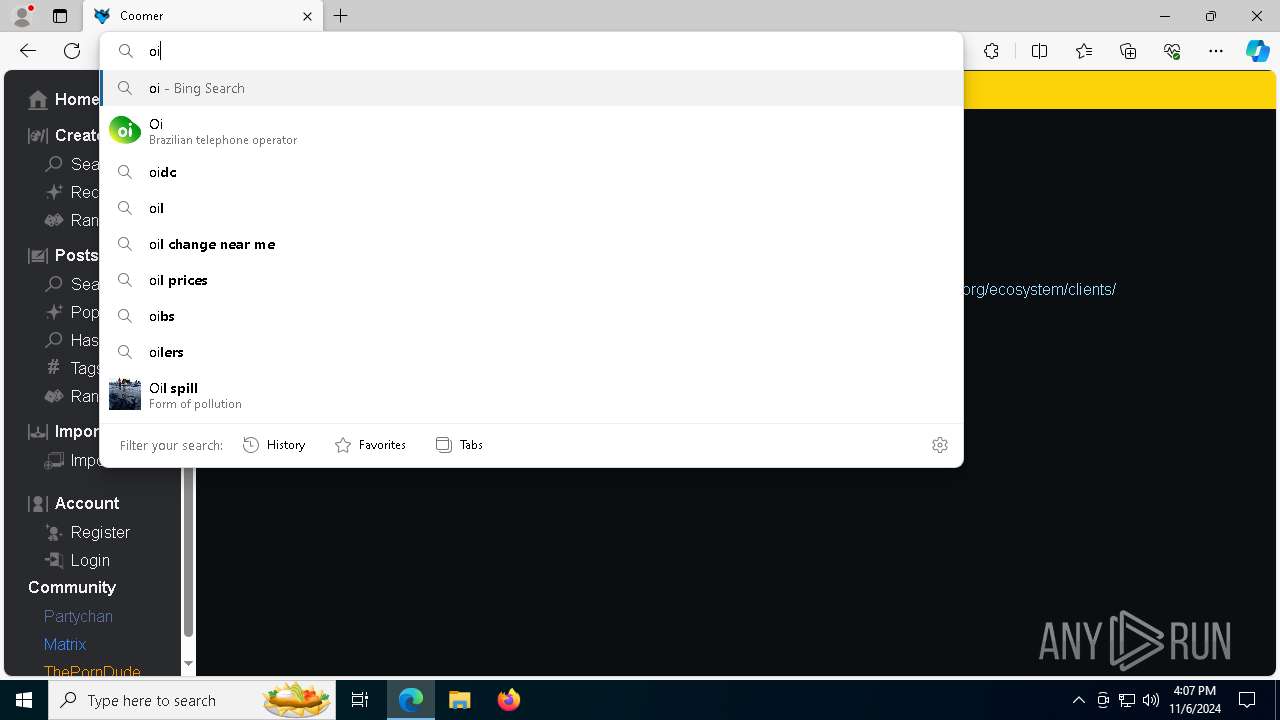Open the Settings and more menu
1280x720 pixels.
pos(1216,51)
